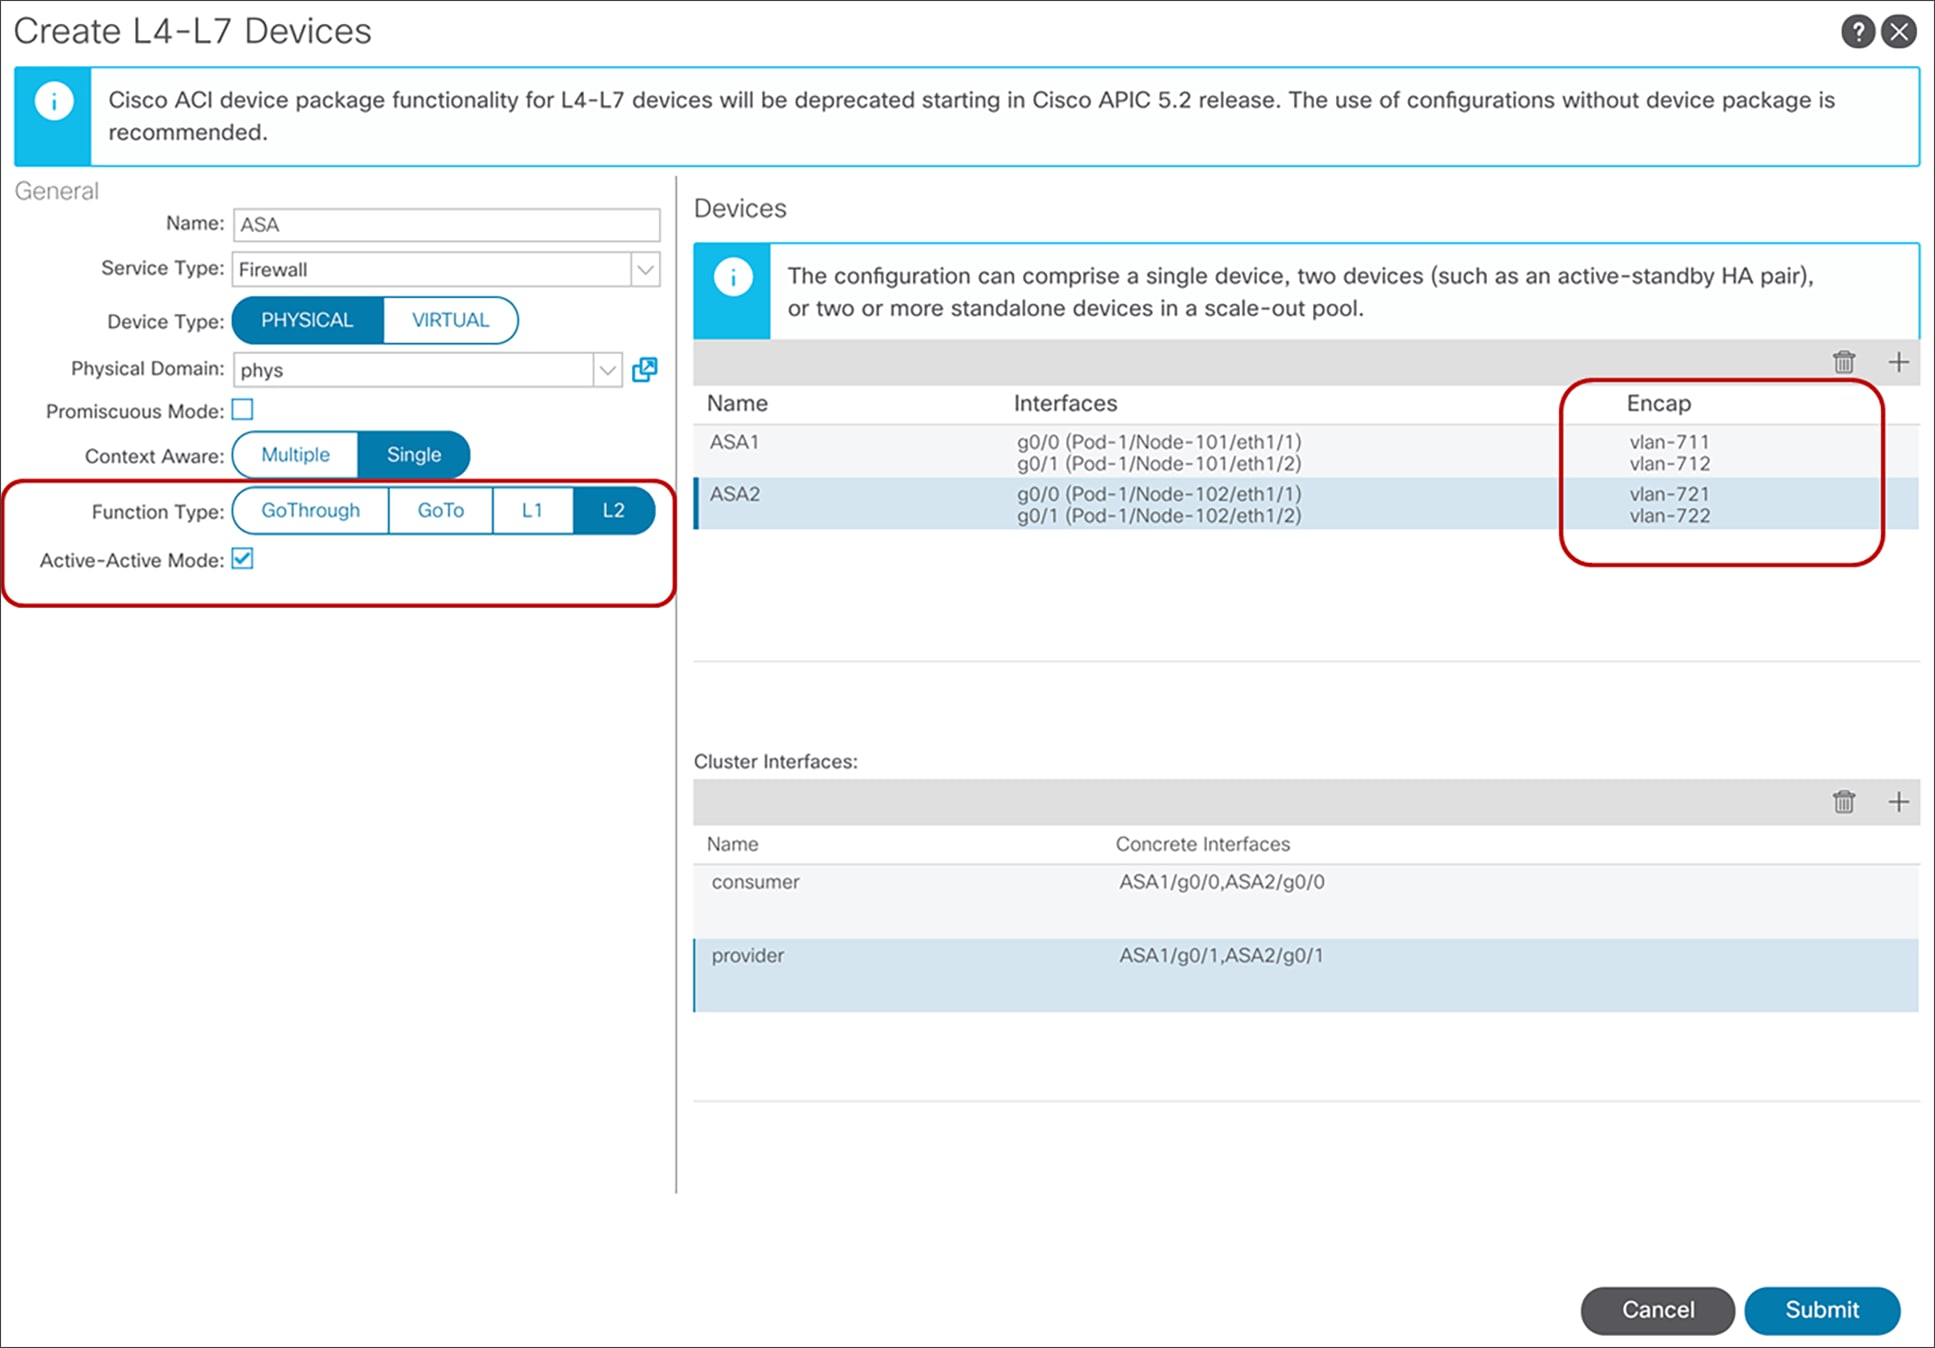Select the ASA1 device row
The height and width of the screenshot is (1348, 1935).
(x=1306, y=452)
